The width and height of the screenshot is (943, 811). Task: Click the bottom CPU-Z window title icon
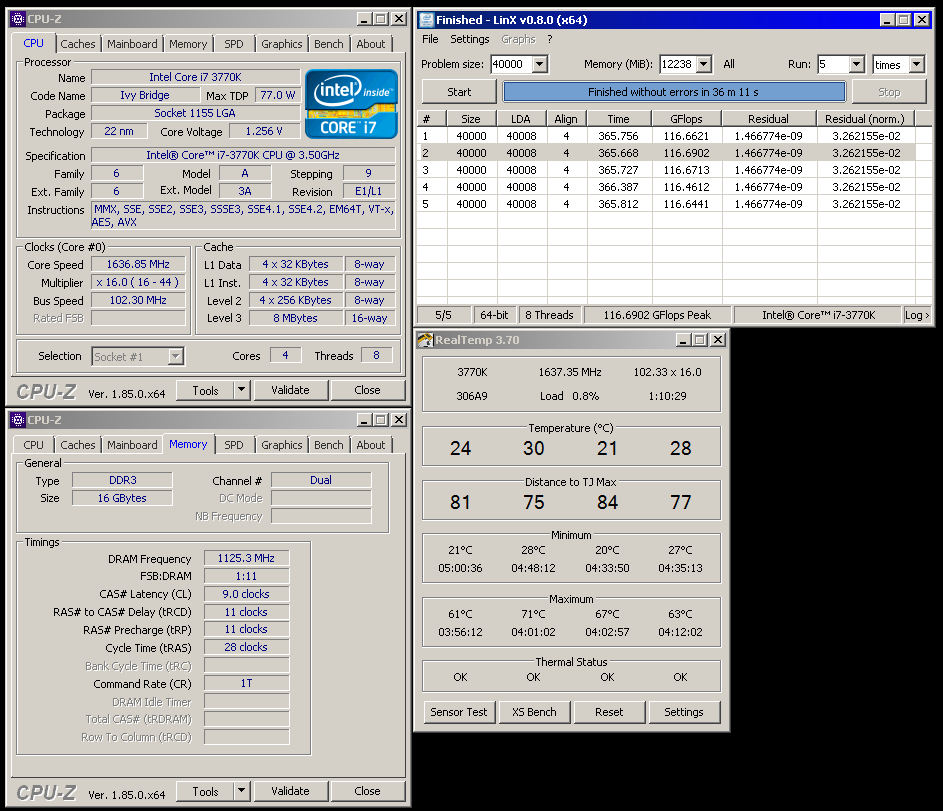18,420
